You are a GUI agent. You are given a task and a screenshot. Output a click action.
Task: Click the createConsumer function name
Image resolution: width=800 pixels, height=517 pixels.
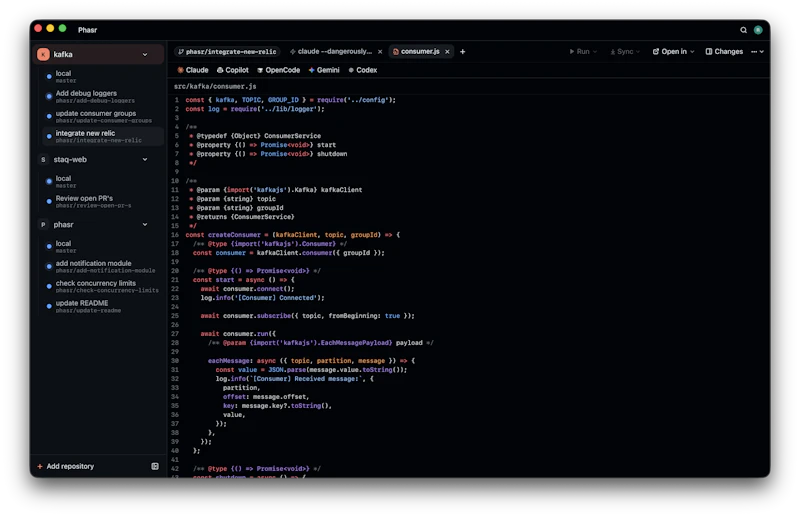pyautogui.click(x=234, y=235)
